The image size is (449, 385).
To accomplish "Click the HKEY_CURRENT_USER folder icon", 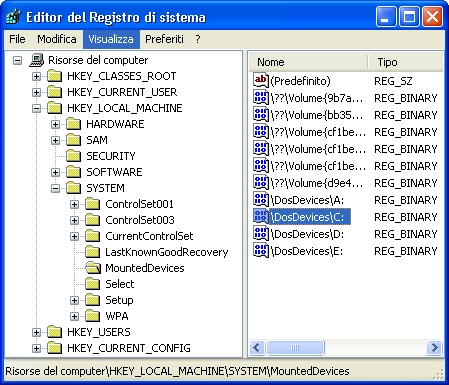I will [x=54, y=92].
